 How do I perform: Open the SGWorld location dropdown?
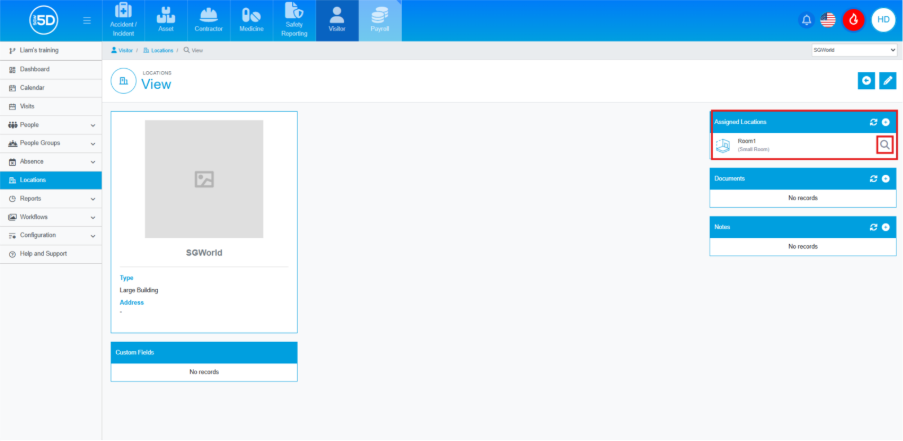pos(854,50)
